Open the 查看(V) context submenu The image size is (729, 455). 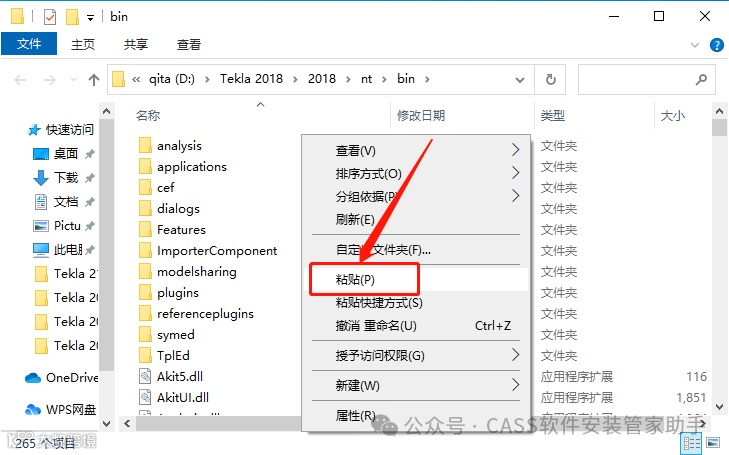[x=416, y=150]
